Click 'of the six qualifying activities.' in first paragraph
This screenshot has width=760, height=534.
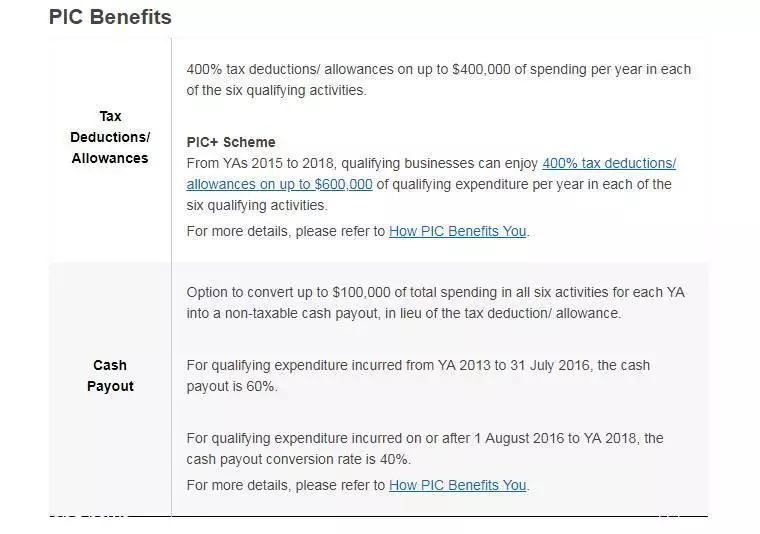[276, 91]
